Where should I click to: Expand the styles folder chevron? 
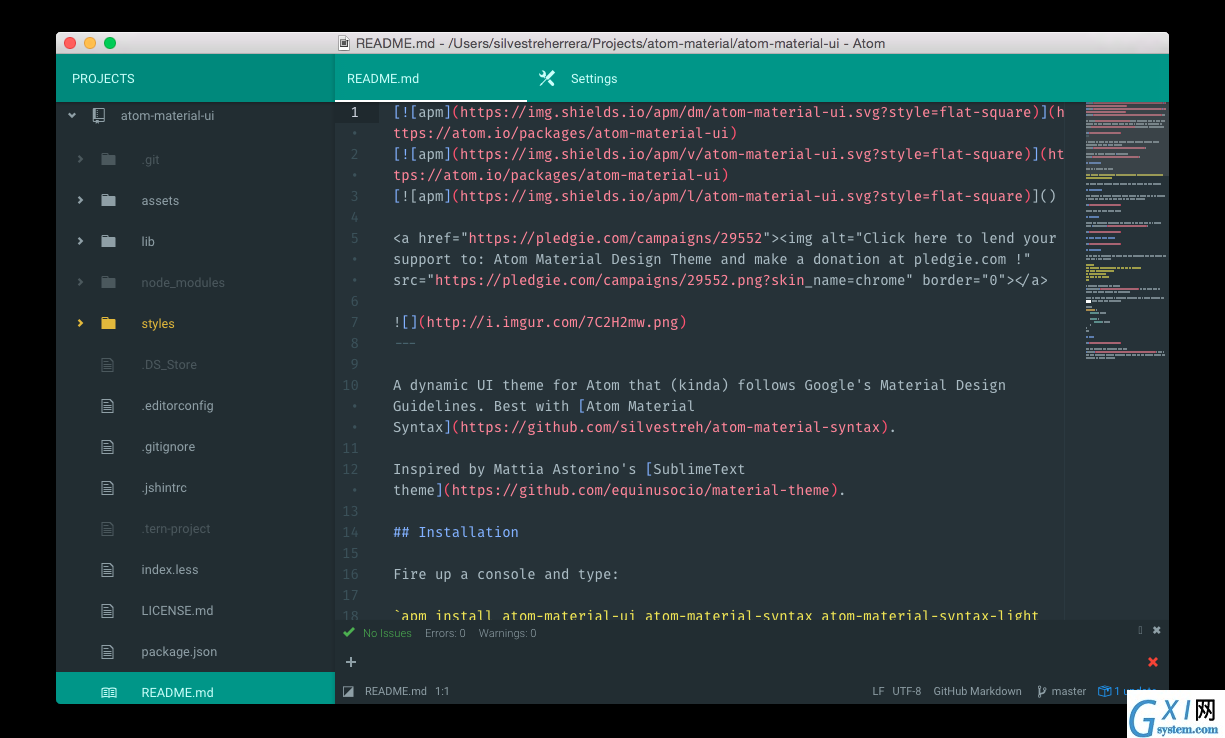(80, 323)
